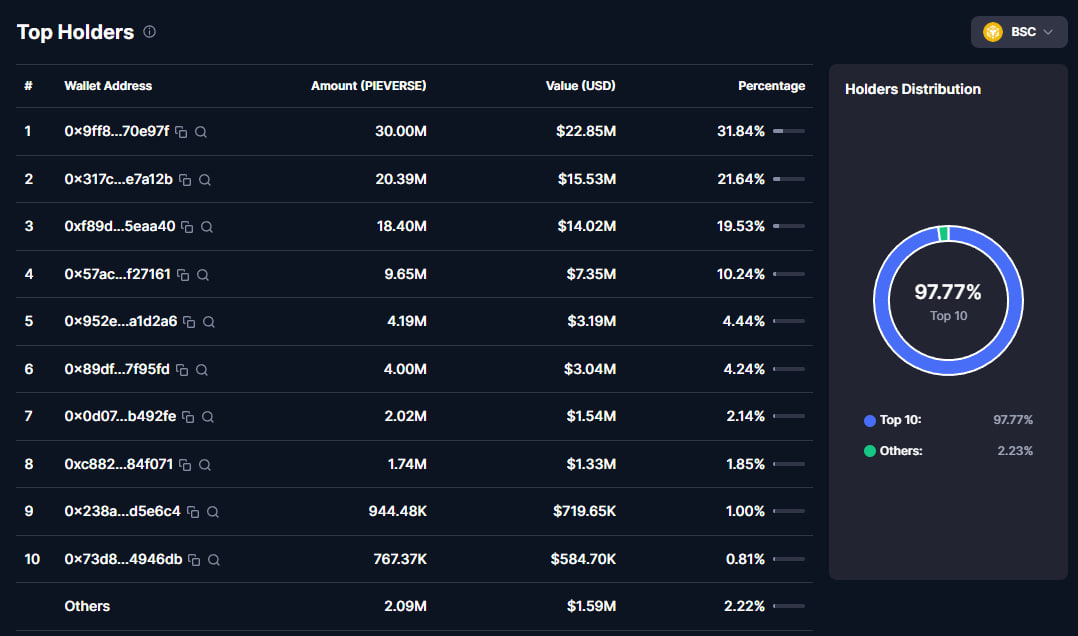Copy wallet address 0x73d8...4946db

(x=194, y=560)
